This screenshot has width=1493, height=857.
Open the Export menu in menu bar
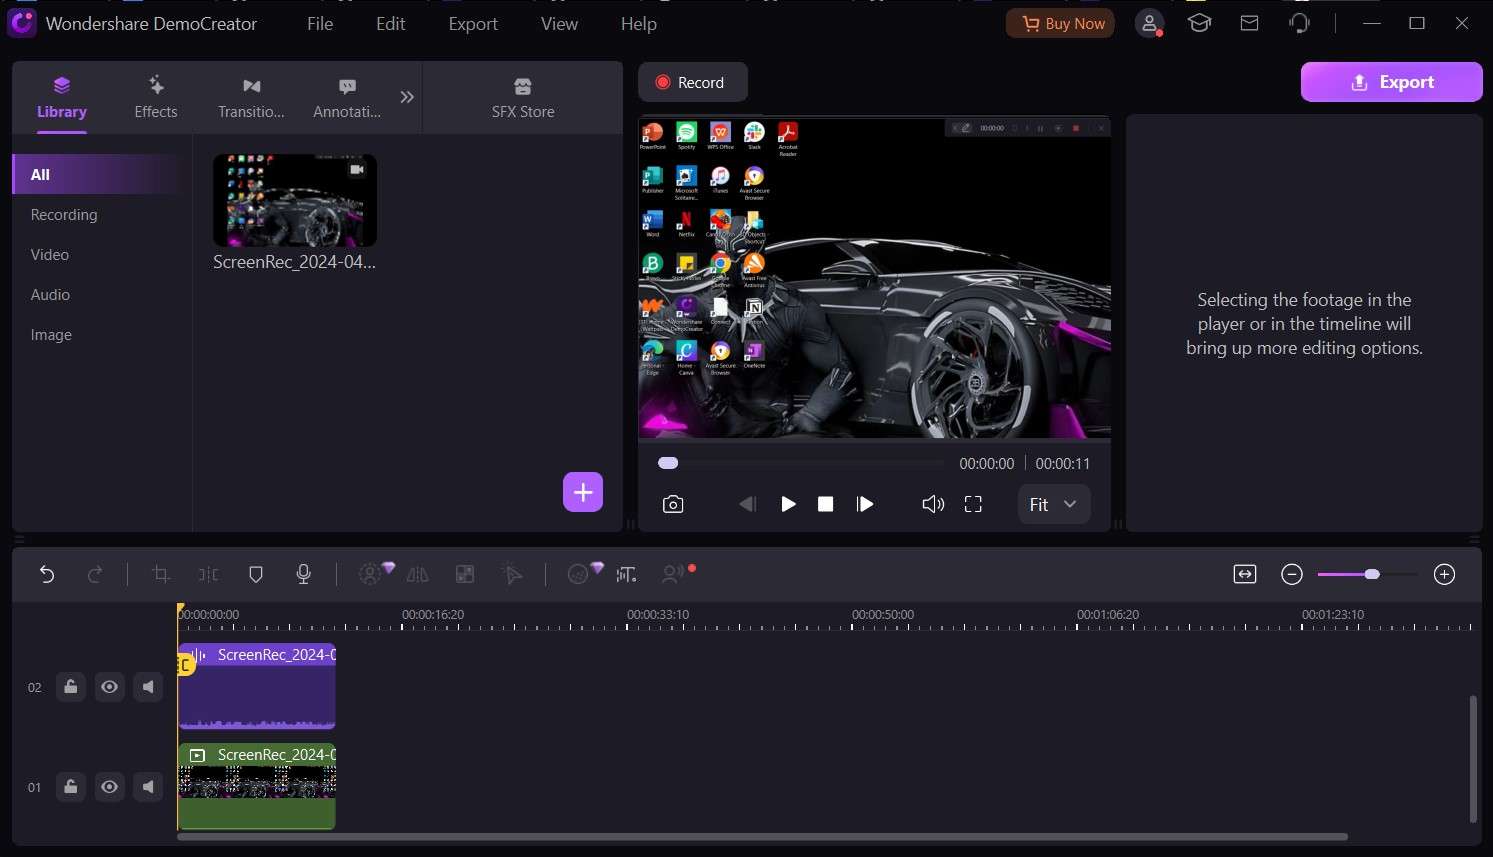point(473,24)
